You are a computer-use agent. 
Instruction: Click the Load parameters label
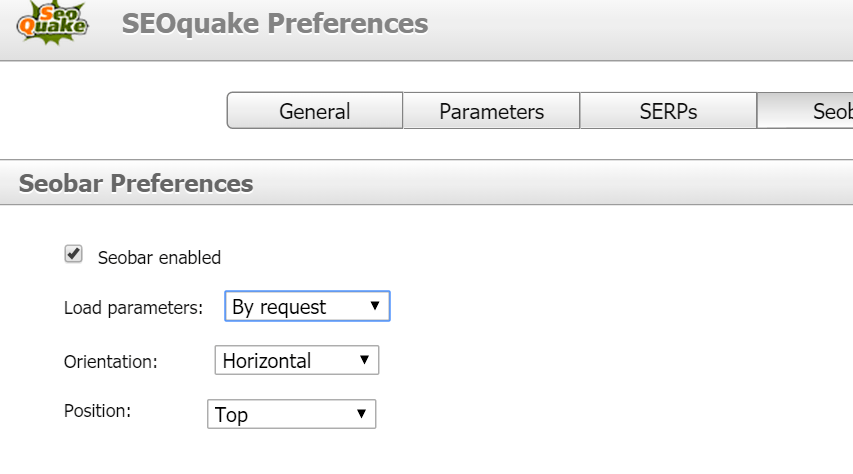click(133, 307)
